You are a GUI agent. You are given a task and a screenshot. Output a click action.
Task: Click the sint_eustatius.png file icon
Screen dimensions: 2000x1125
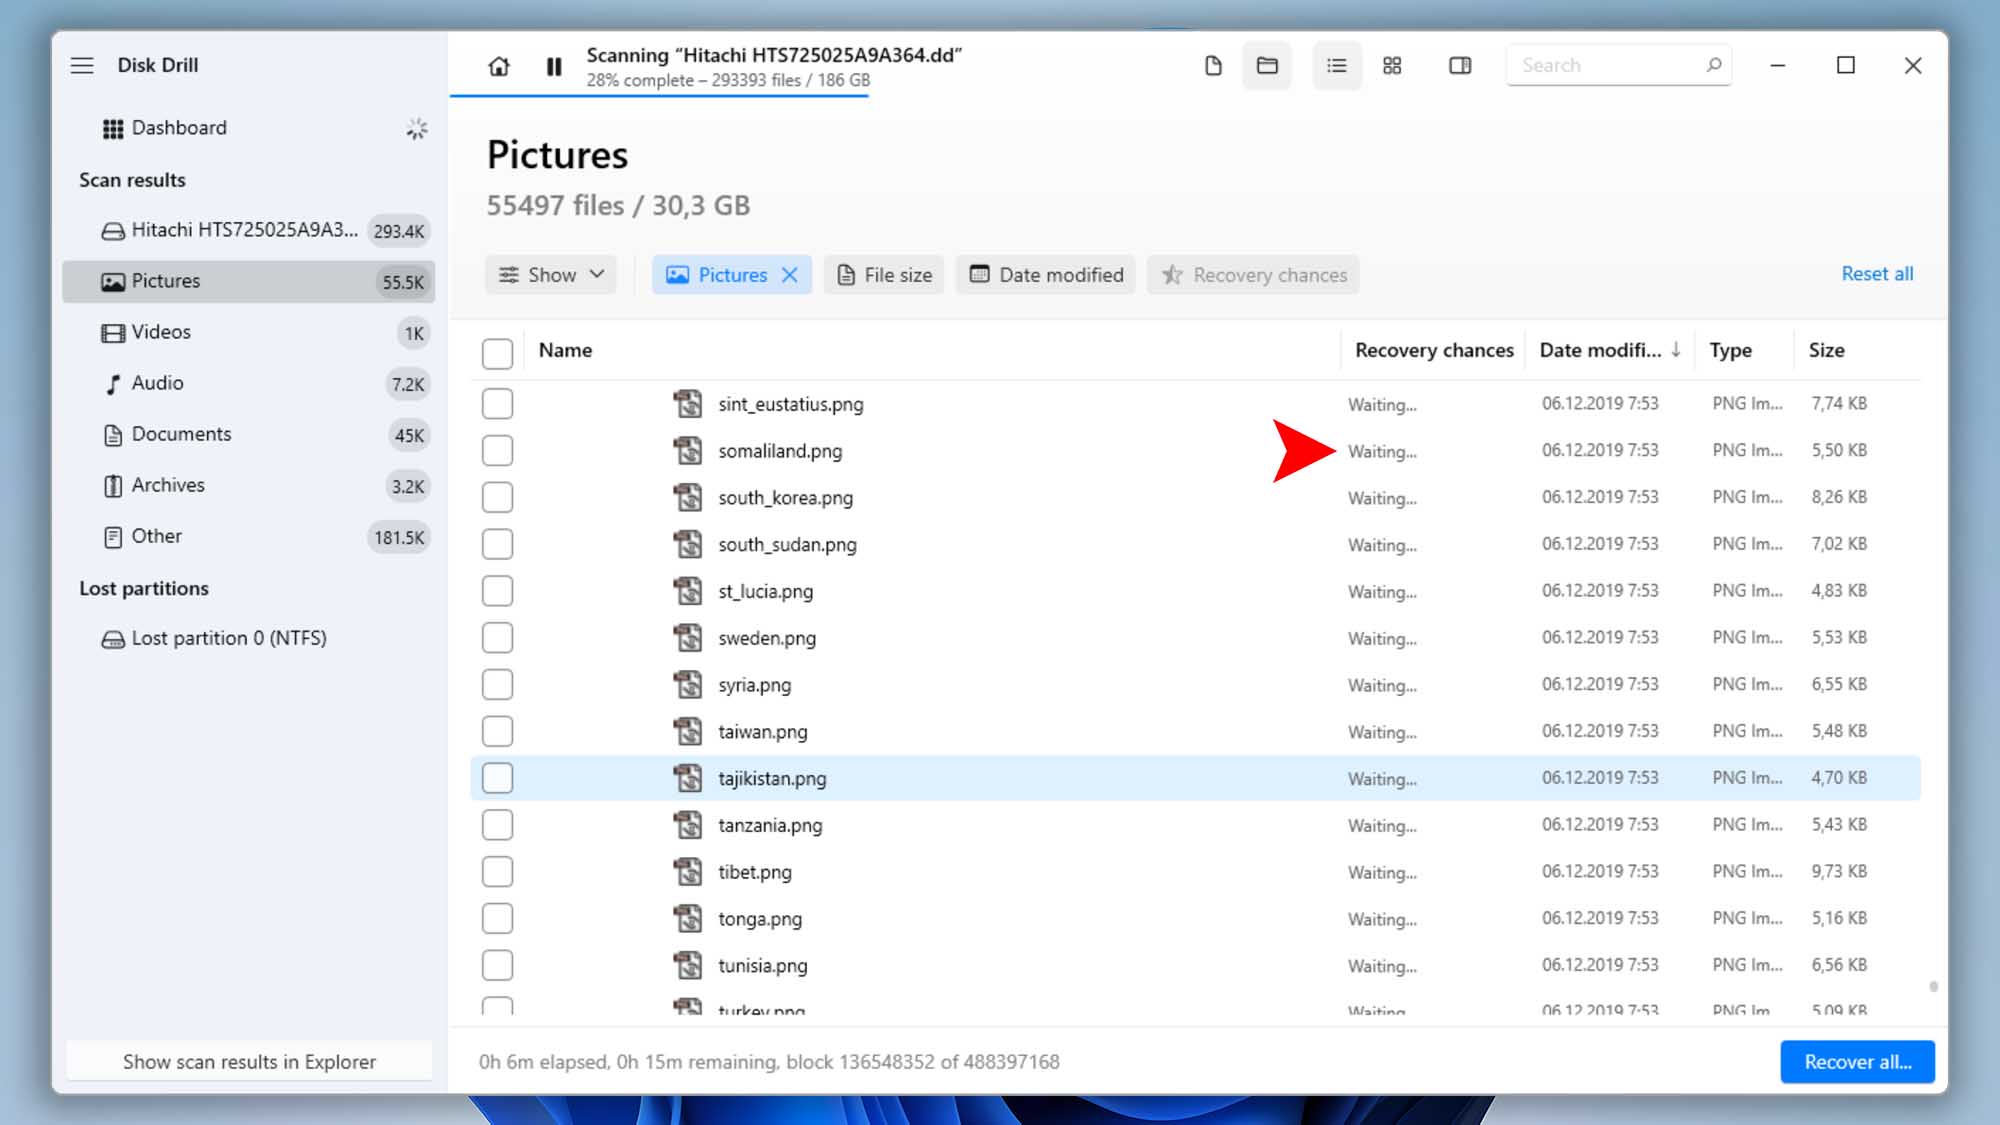point(687,404)
